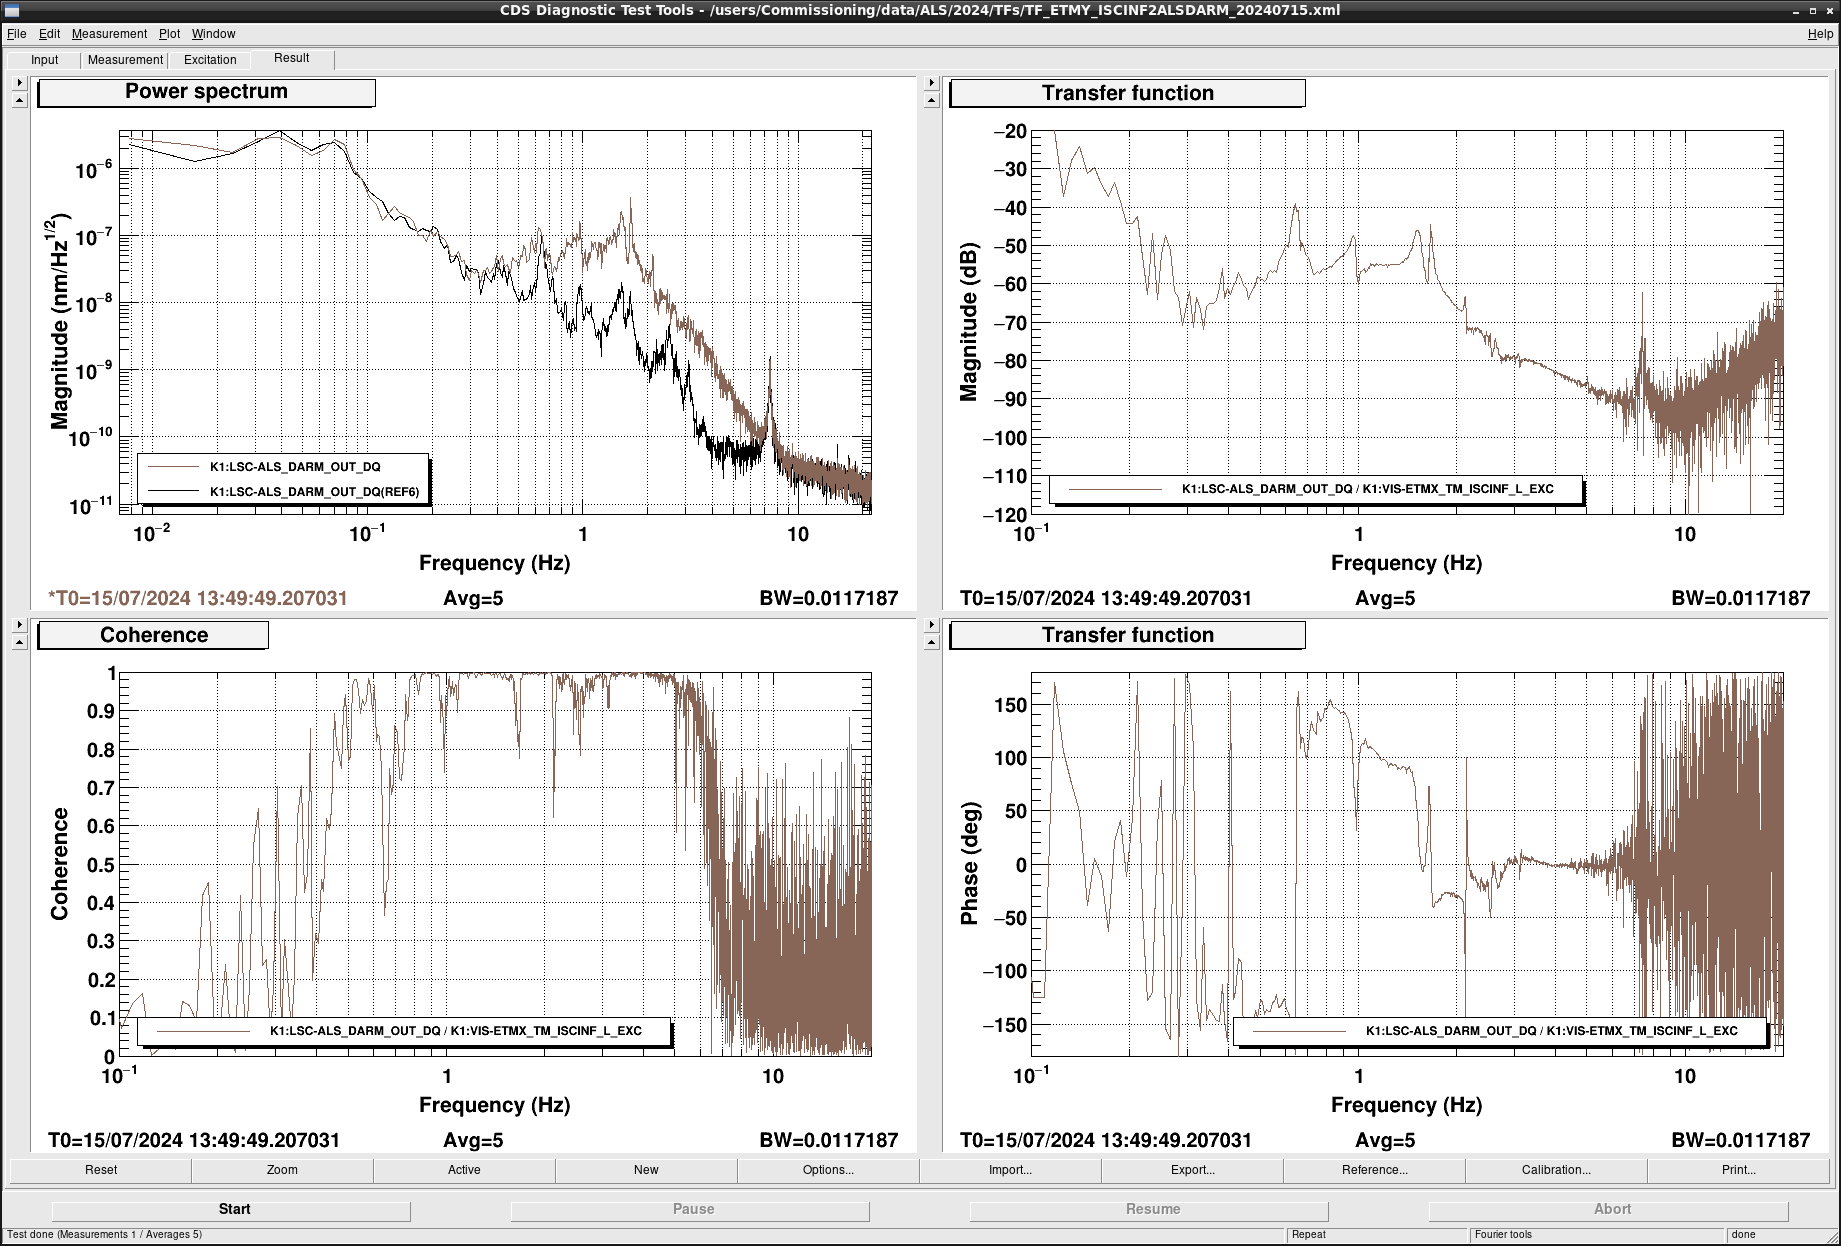Click up-arrow button beside Coherence plot
Screen dimensions: 1841x1246
[x=19, y=643]
